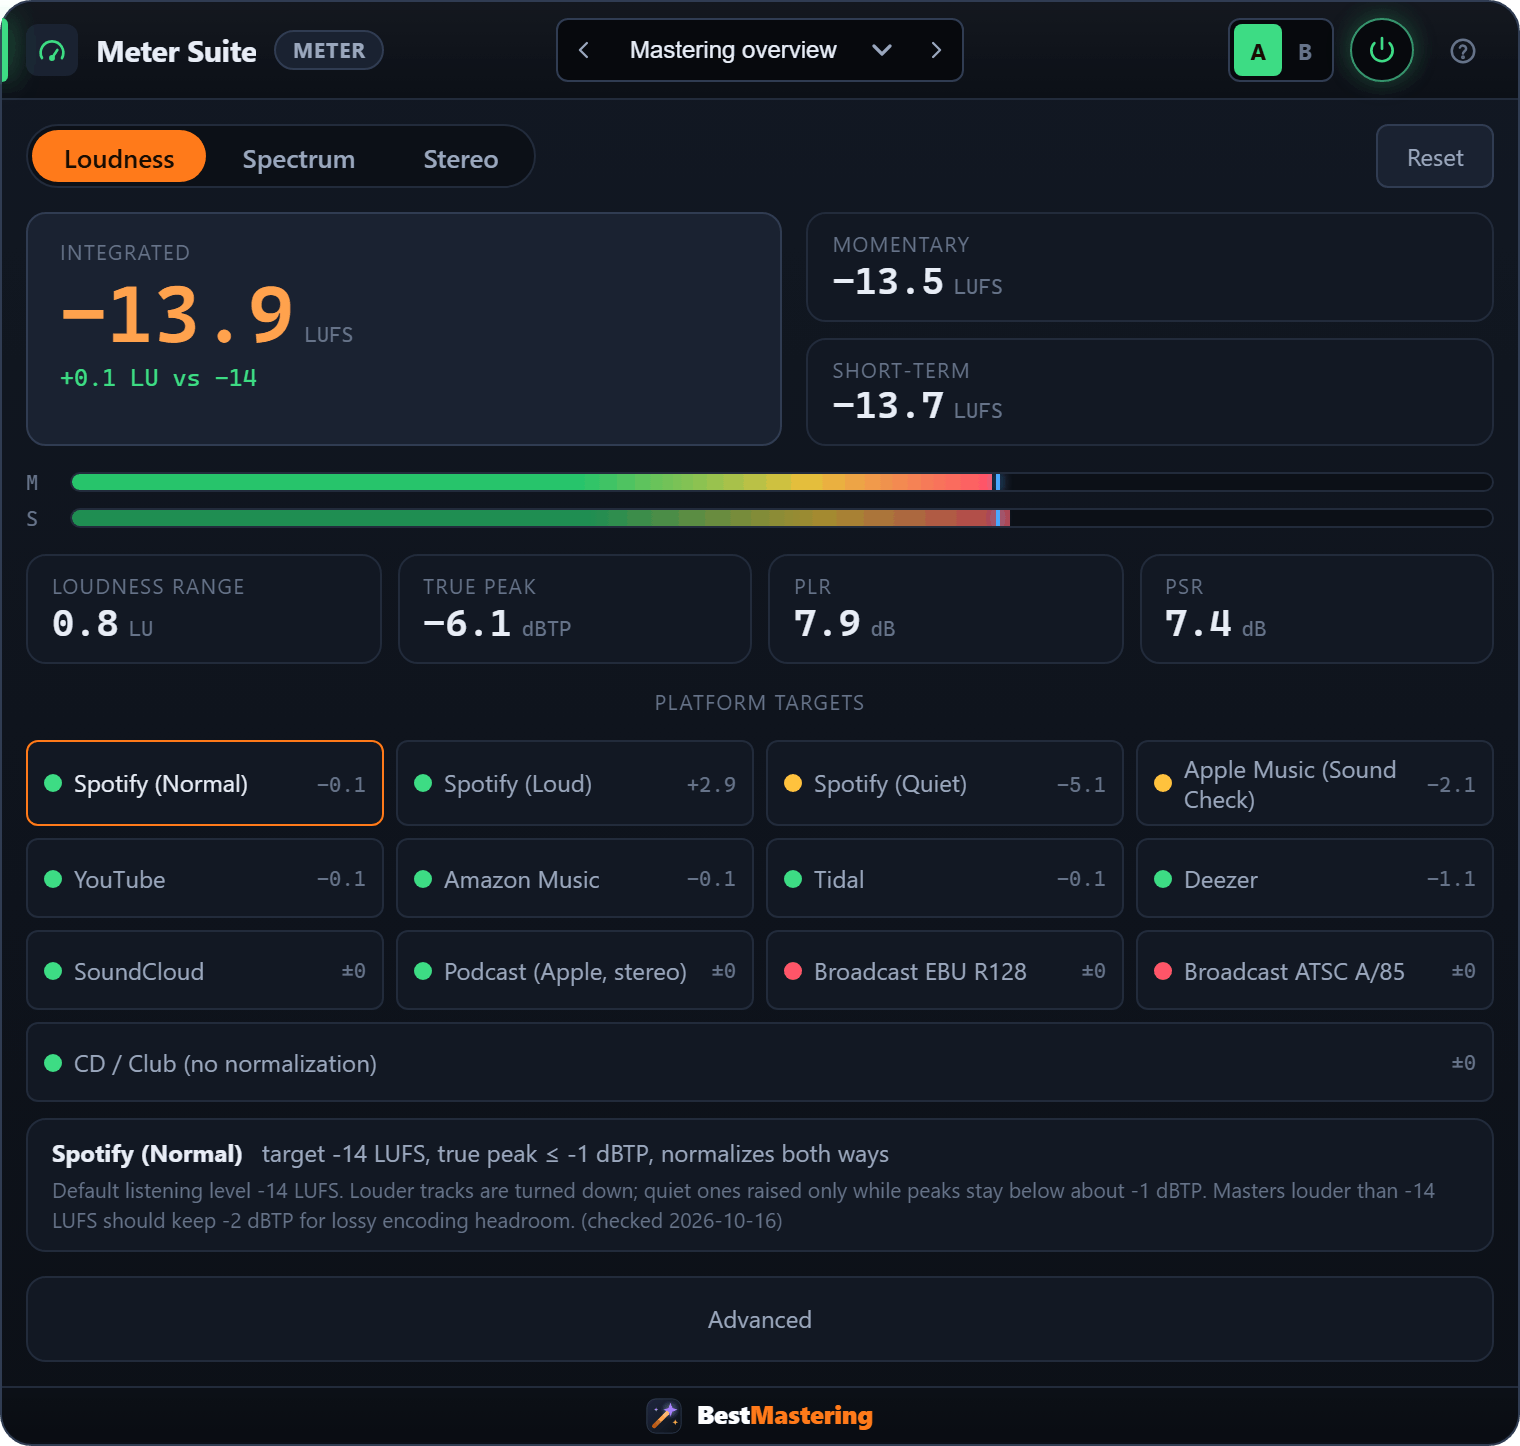
Task: Select the YouTube platform target
Action: click(x=205, y=878)
